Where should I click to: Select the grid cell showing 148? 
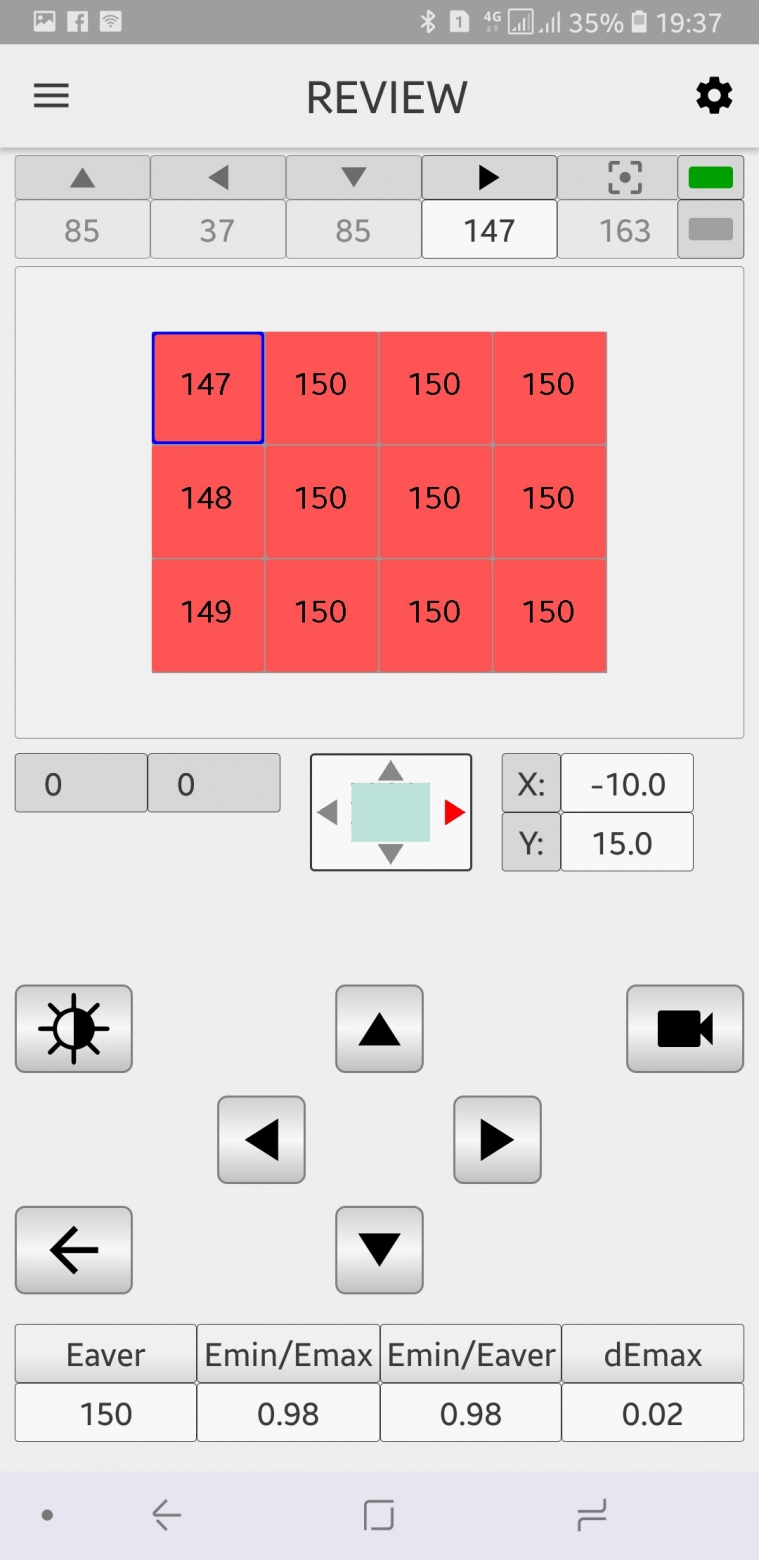coord(207,498)
